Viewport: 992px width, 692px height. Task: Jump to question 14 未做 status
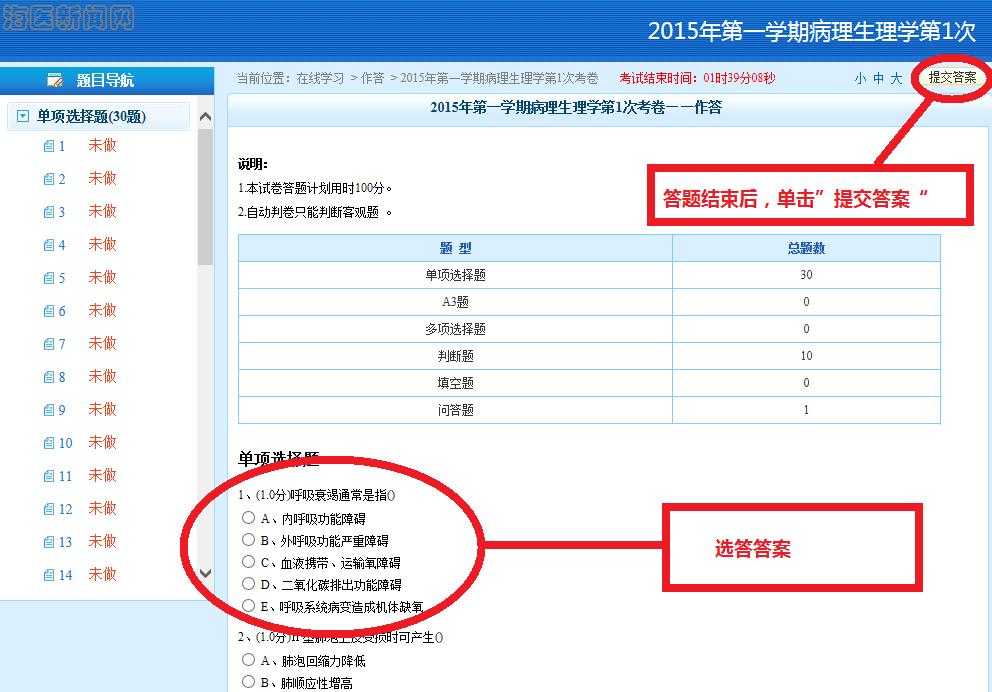(x=102, y=574)
